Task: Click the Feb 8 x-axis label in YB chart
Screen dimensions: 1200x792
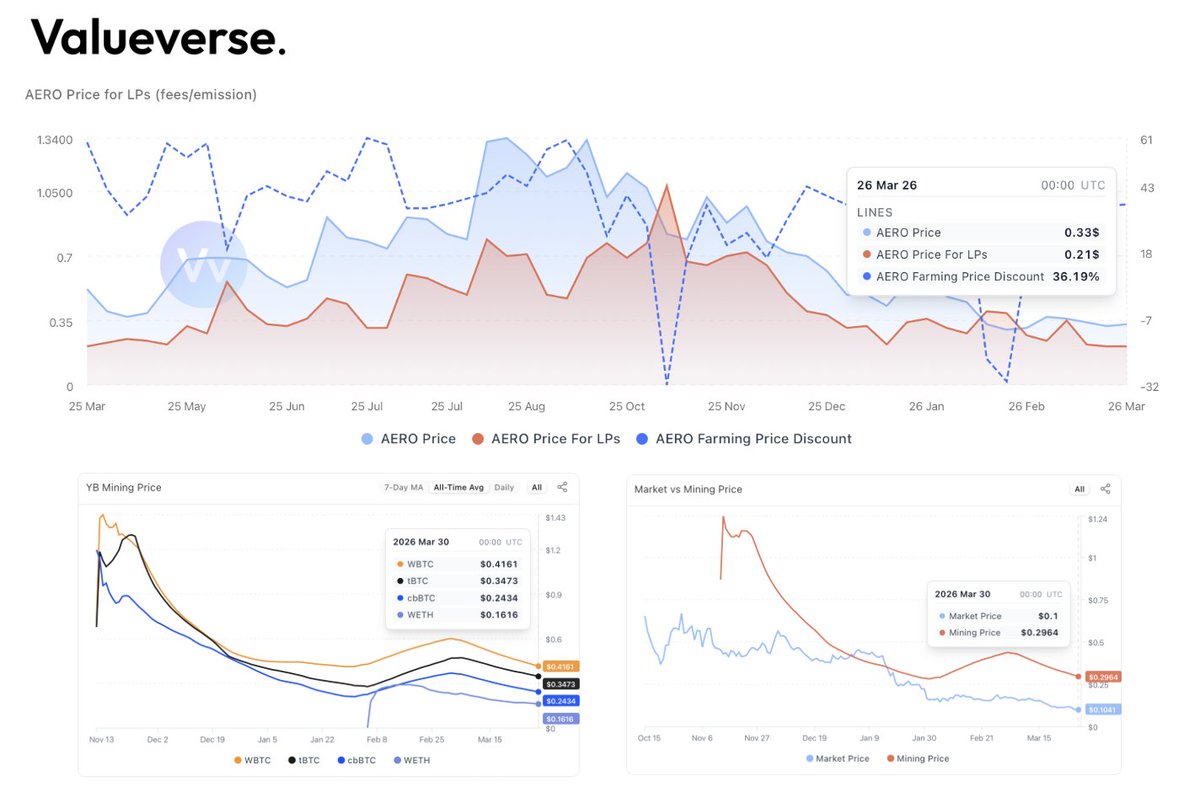Action: 378,740
